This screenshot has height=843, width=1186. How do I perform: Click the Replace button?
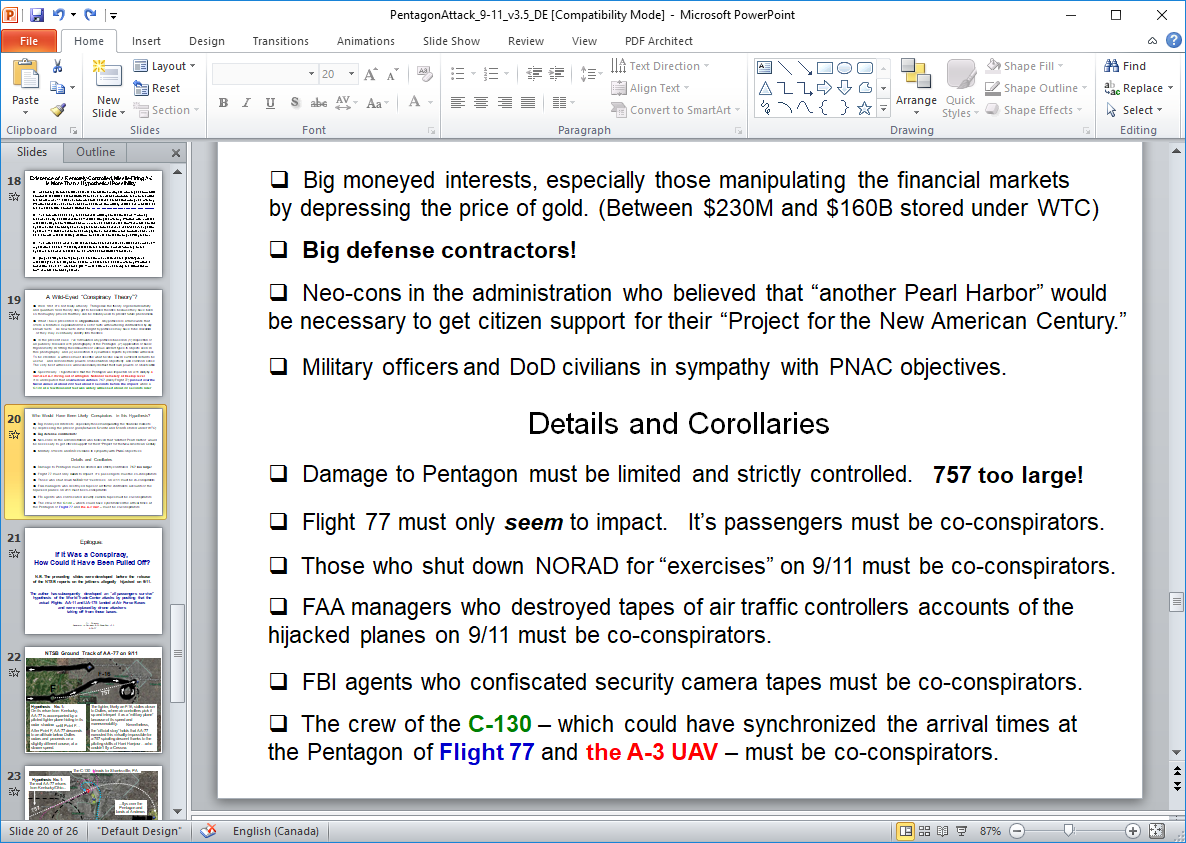[1138, 88]
